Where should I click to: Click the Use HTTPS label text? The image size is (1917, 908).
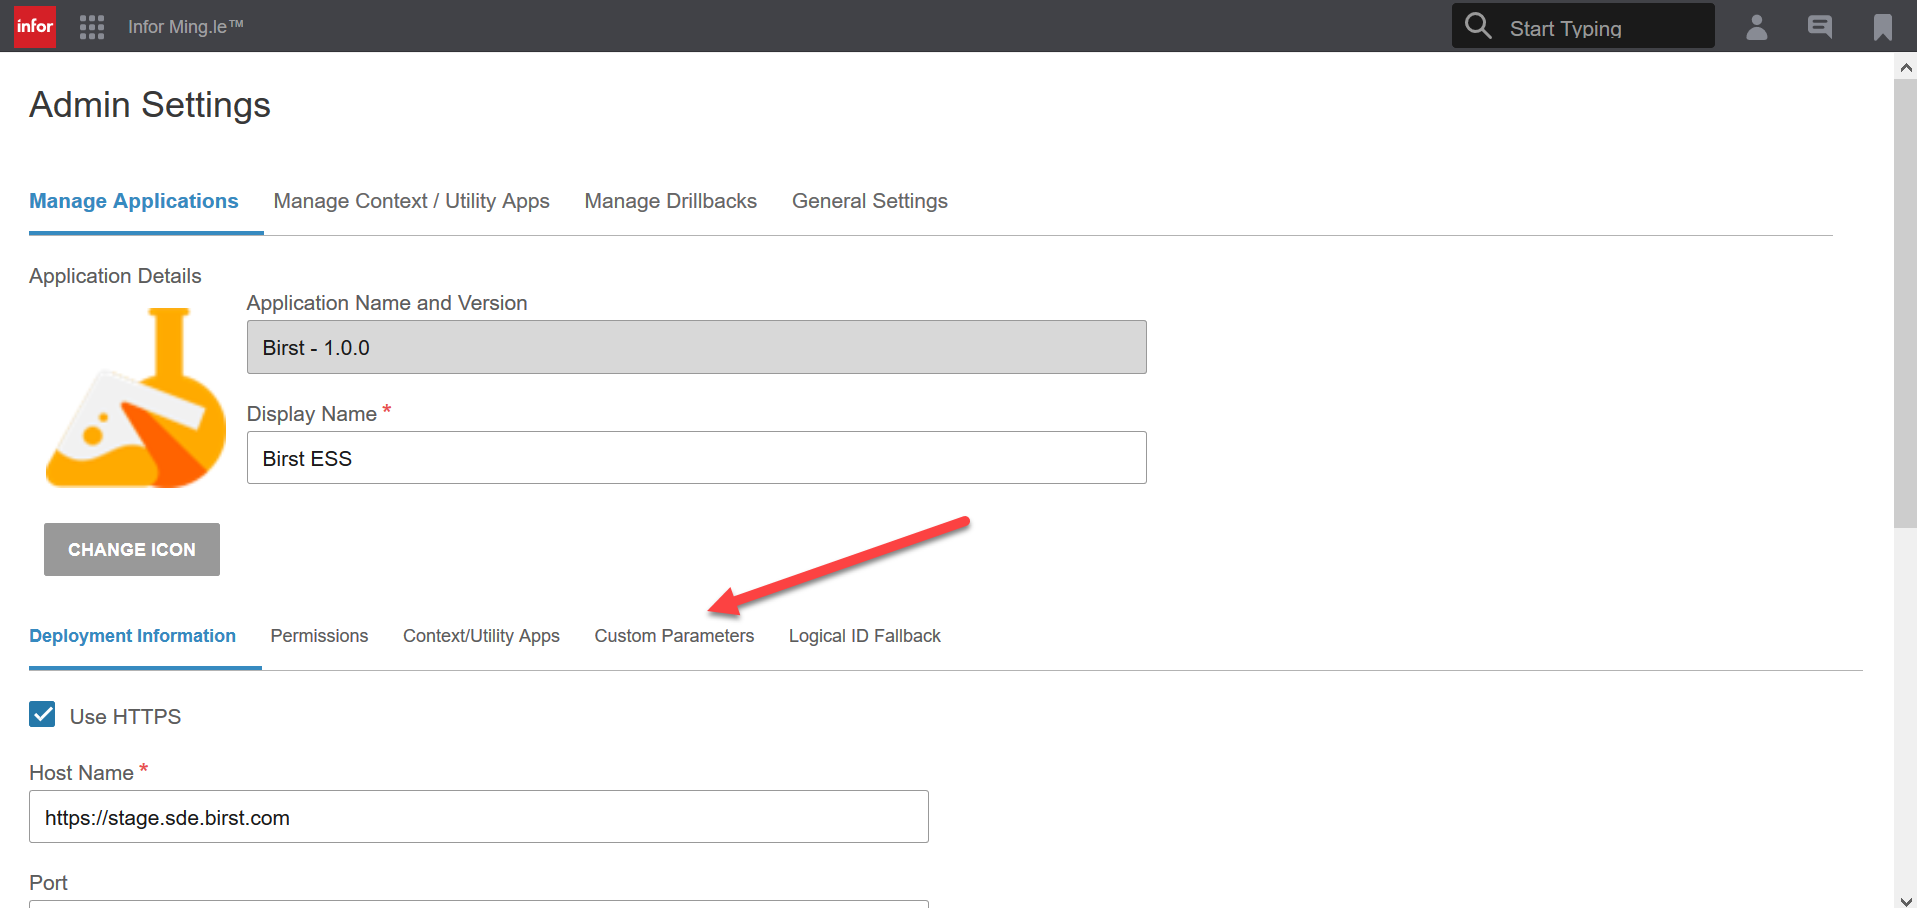pyautogui.click(x=125, y=717)
